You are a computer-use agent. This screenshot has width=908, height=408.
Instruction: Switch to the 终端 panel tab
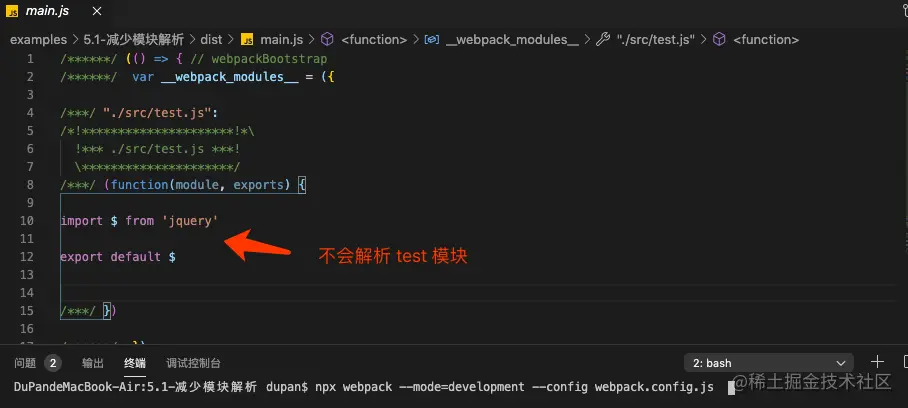134,363
